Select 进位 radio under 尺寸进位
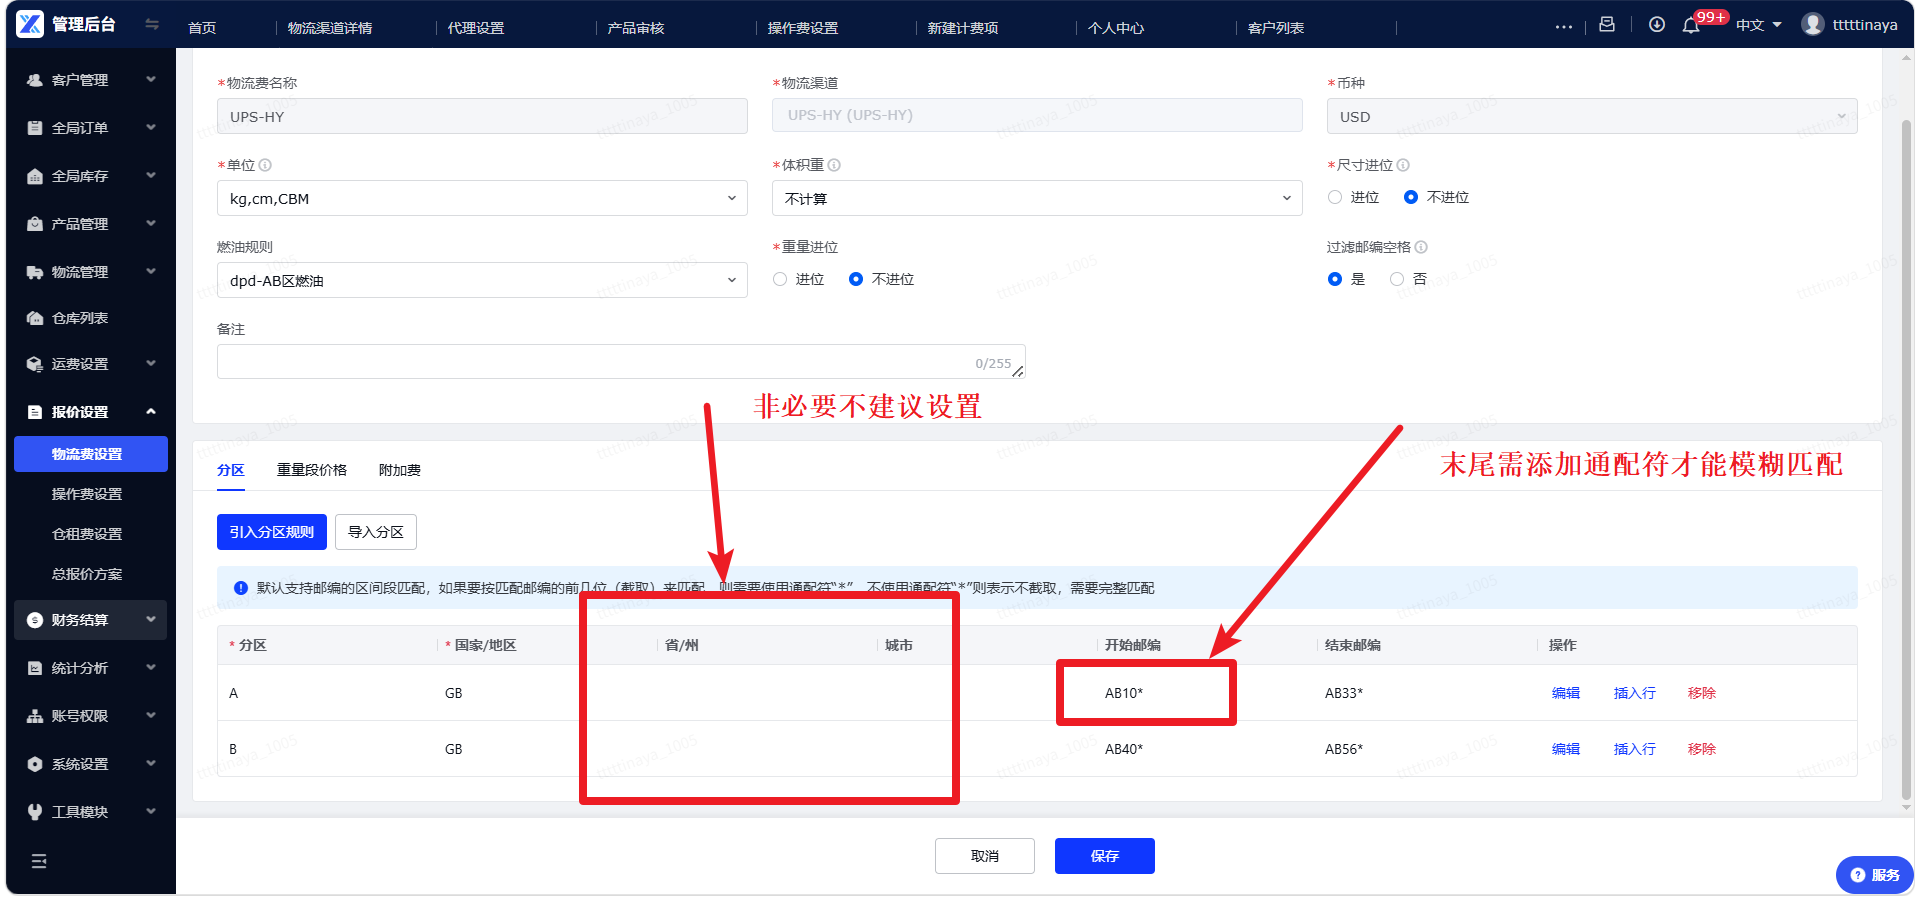Viewport: 1920px width, 900px height. (x=1335, y=197)
